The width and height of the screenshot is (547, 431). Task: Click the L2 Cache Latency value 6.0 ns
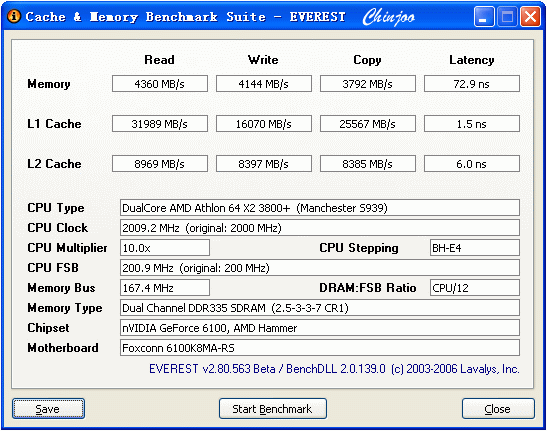472,164
